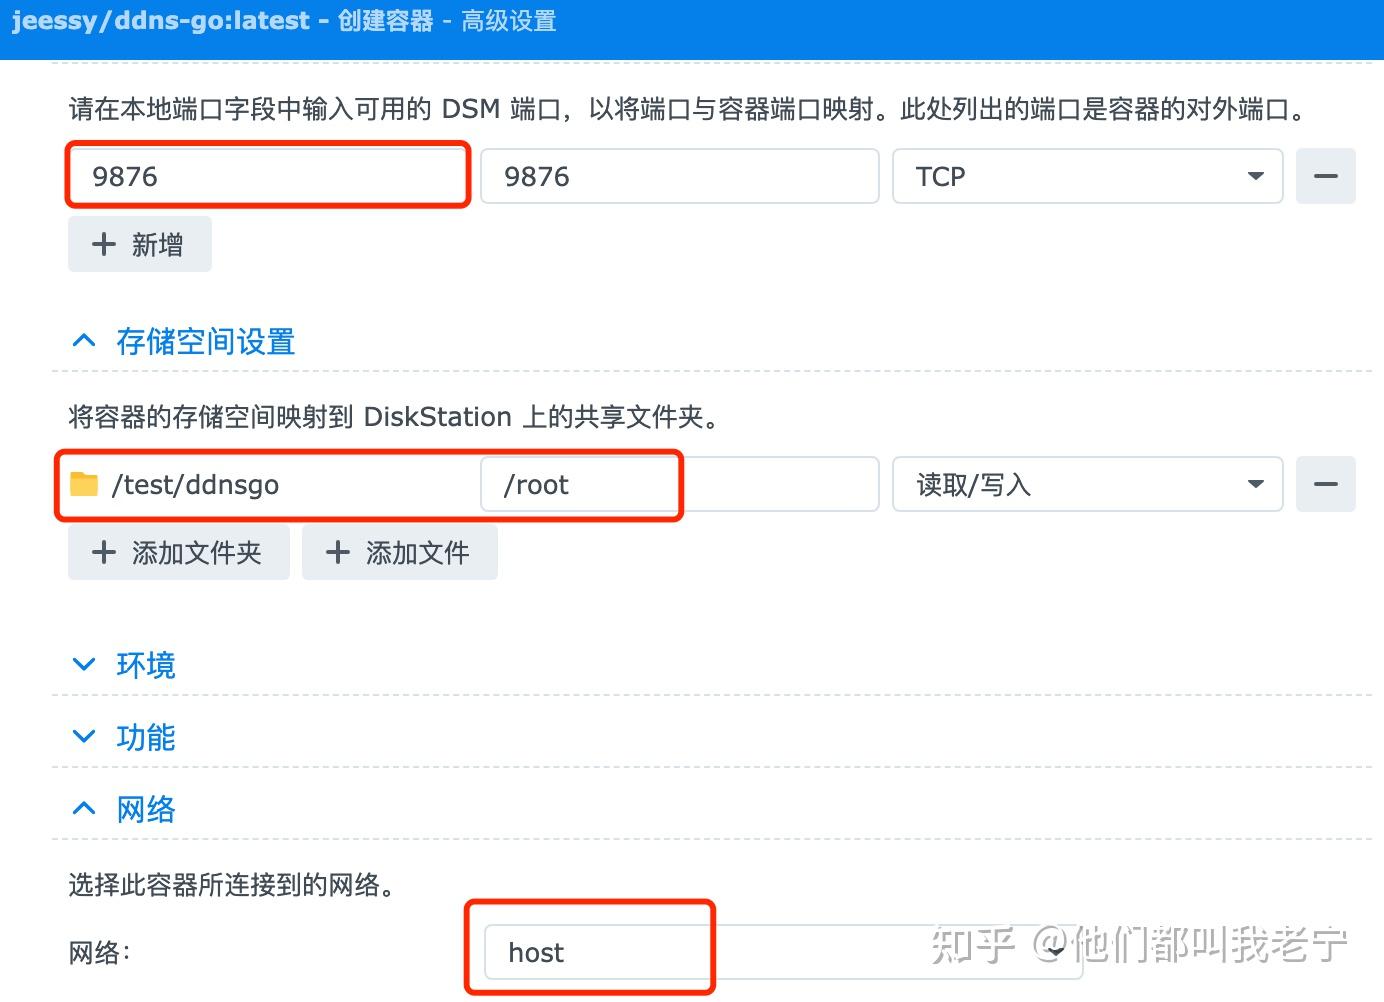Collapse the 网络 section chevron icon
The height and width of the screenshot is (1002, 1384).
84,807
